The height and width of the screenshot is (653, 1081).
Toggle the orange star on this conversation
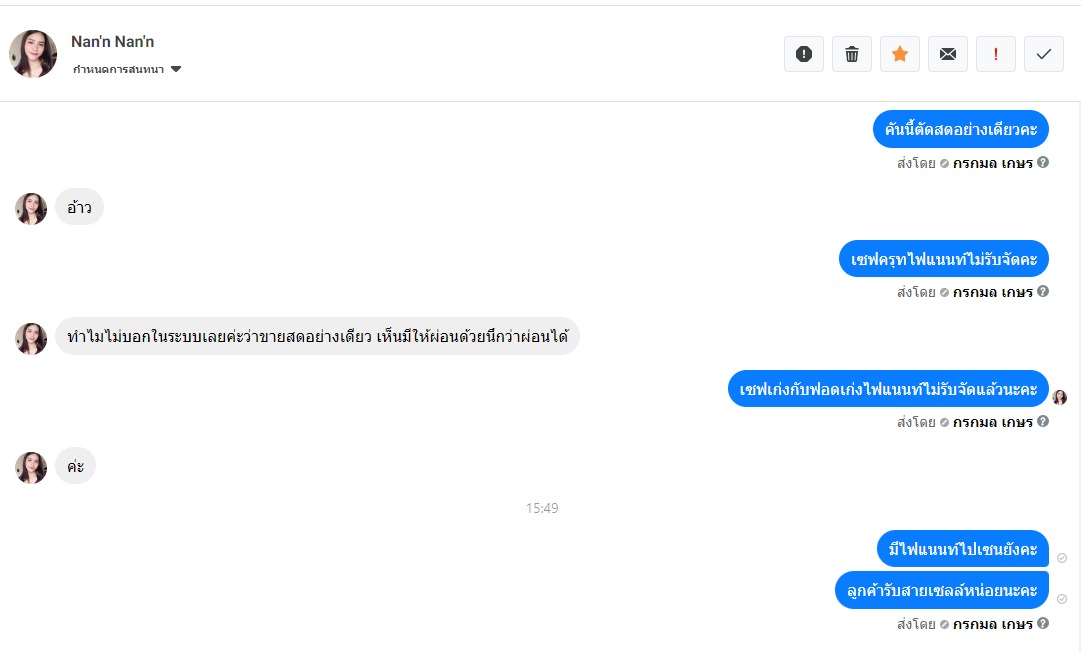pyautogui.click(x=900, y=54)
